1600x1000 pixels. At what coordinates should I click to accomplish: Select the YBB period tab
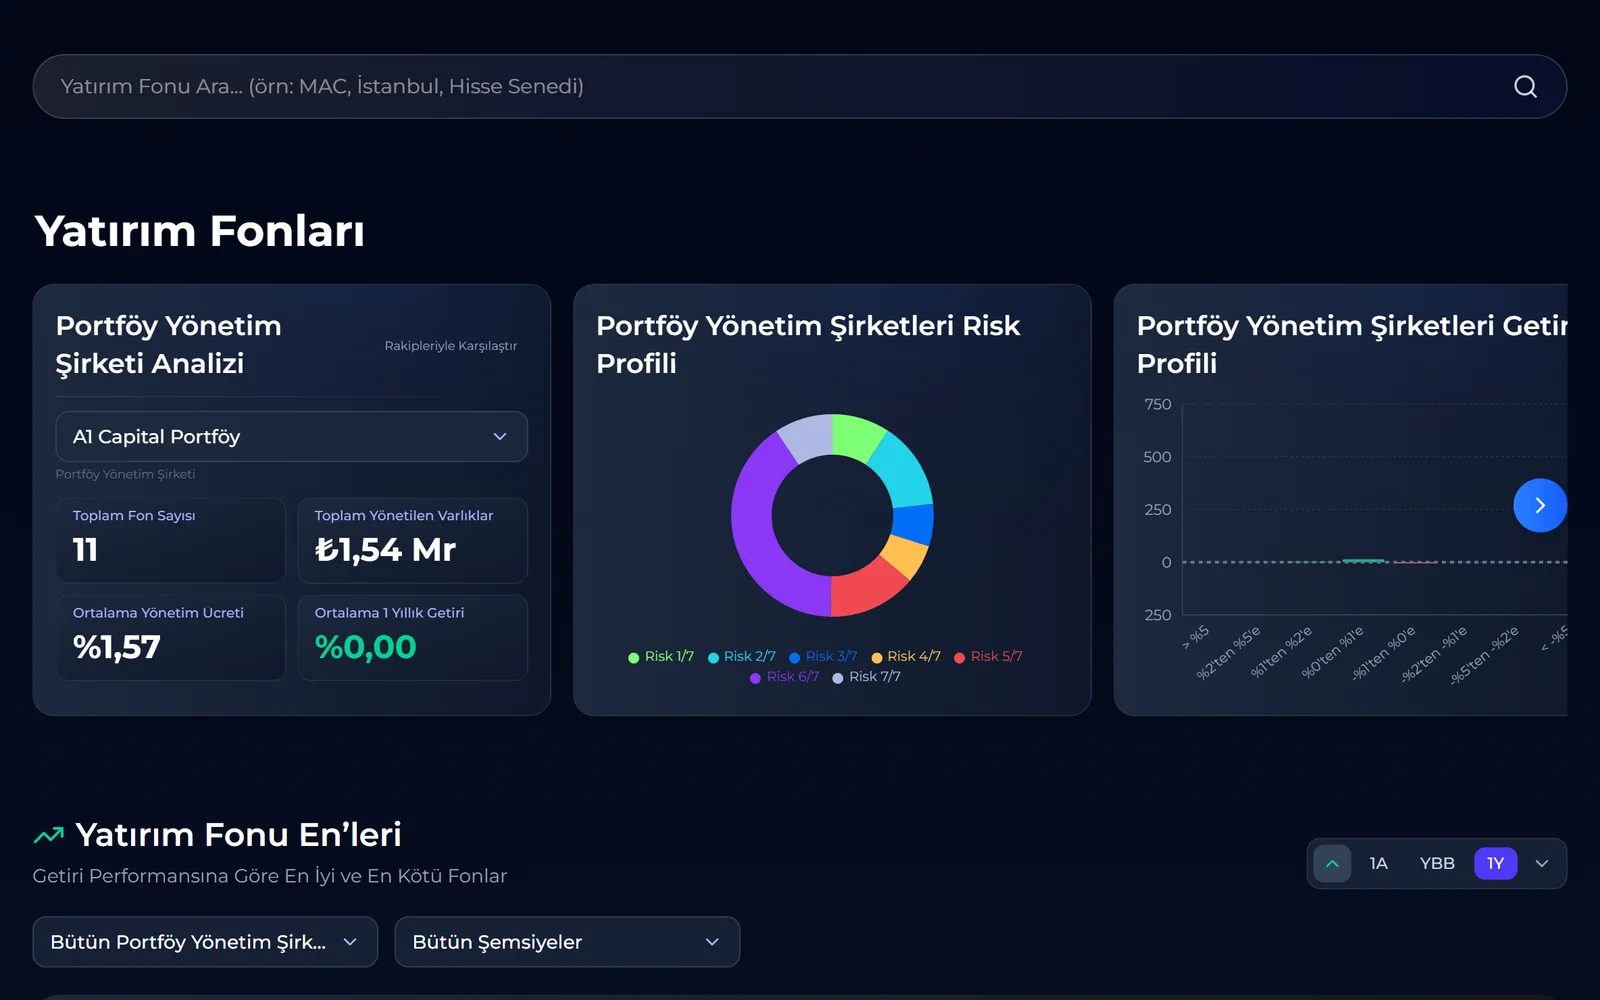point(1437,864)
